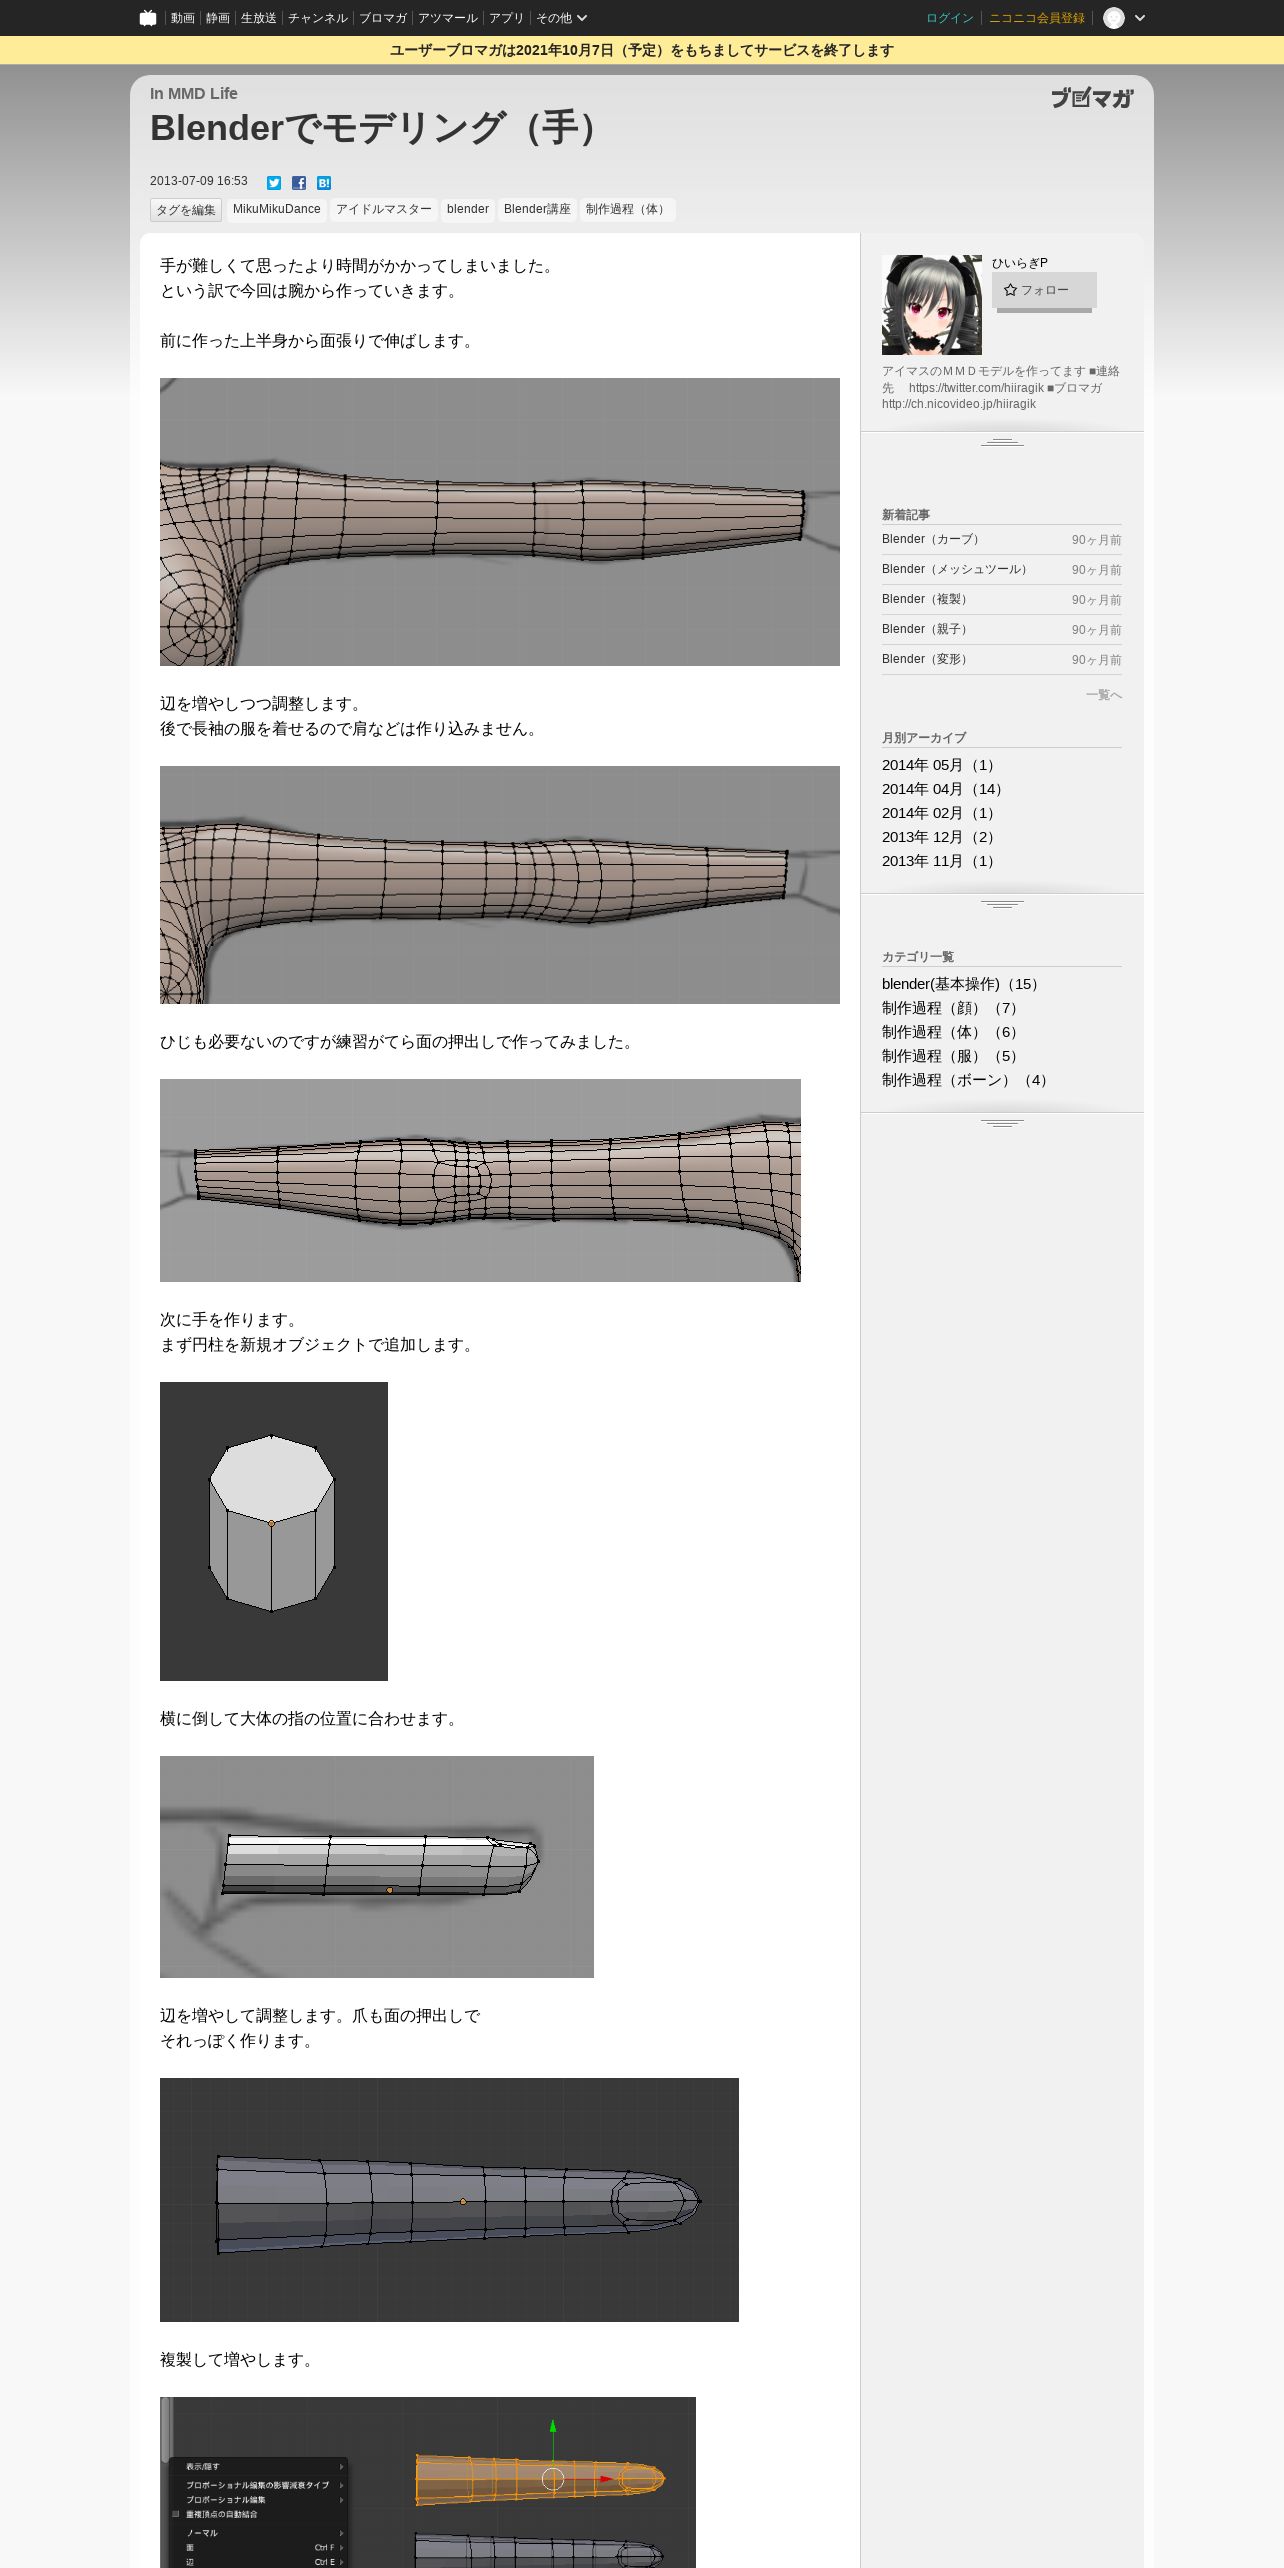This screenshot has width=1284, height=2568.
Task: Open the 動画 menu item
Action: tap(182, 18)
